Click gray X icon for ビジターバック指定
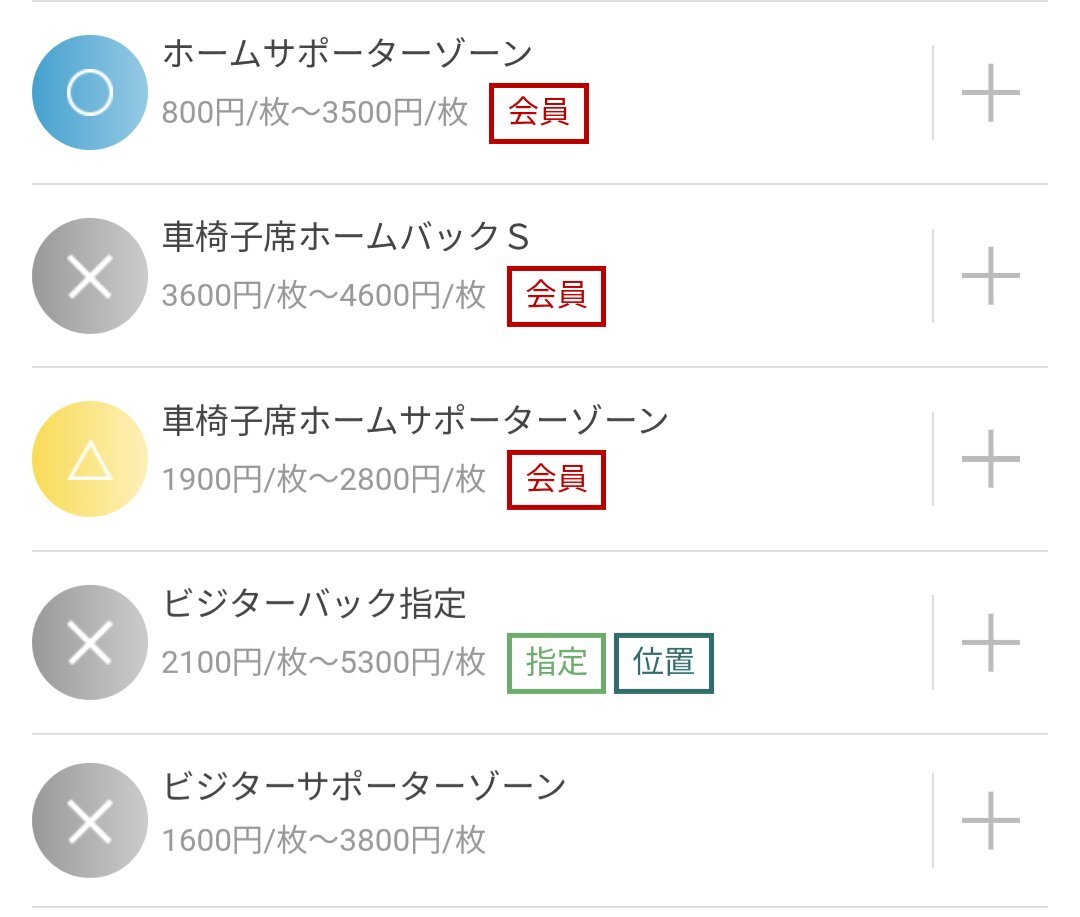 coord(90,642)
